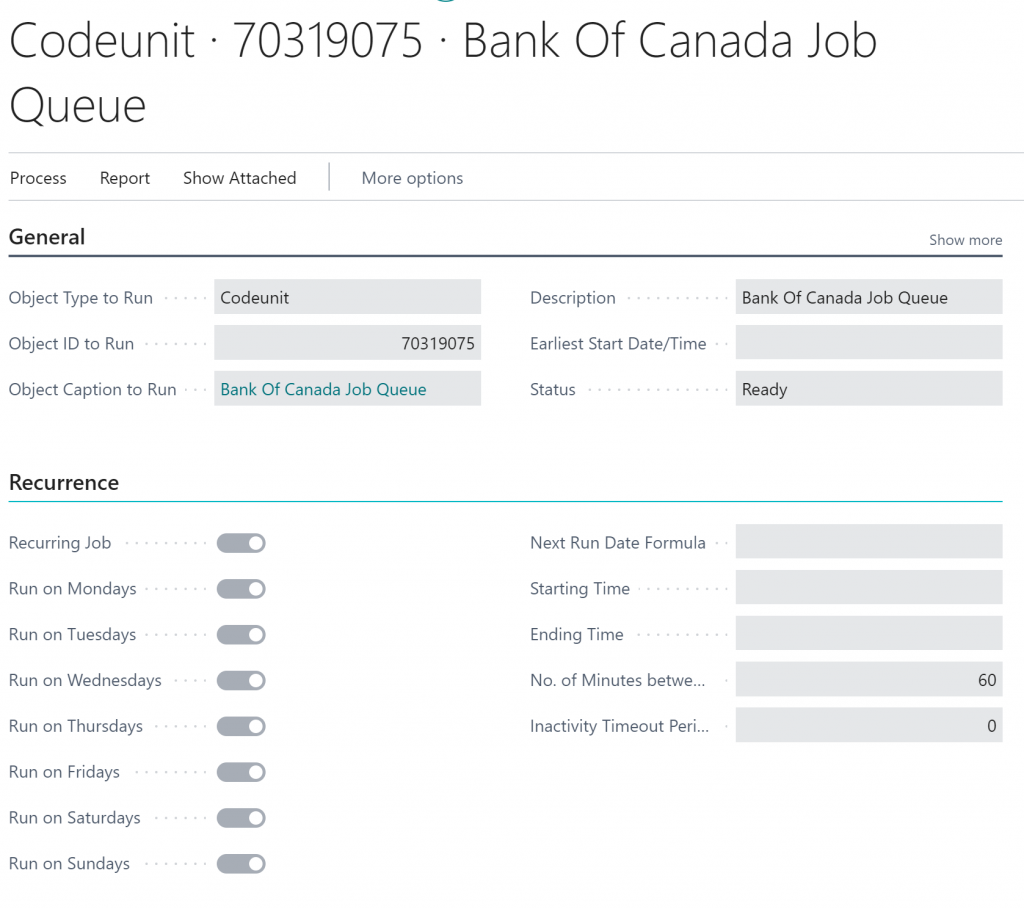1024x909 pixels.
Task: Click the Earliest Start Date/Time label
Action: pyautogui.click(x=618, y=343)
